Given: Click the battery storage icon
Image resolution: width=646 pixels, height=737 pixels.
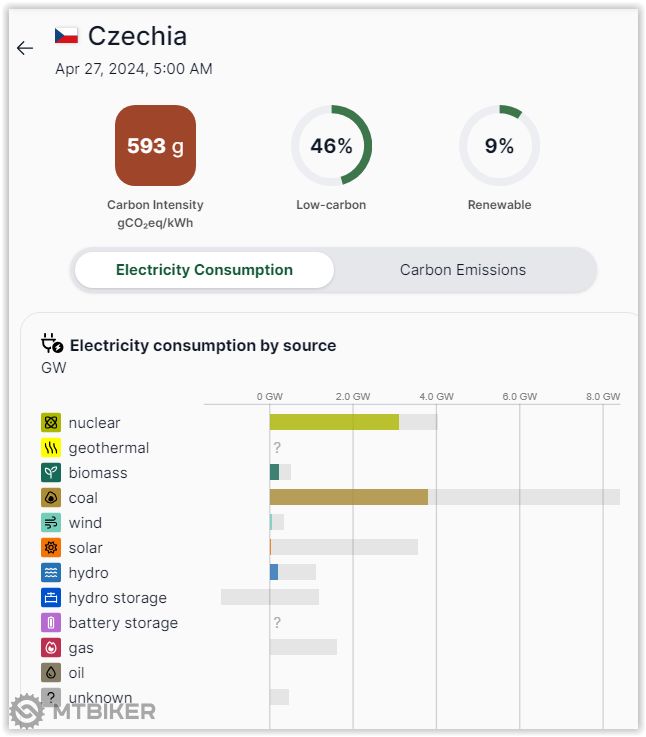Looking at the screenshot, I should coord(51,623).
